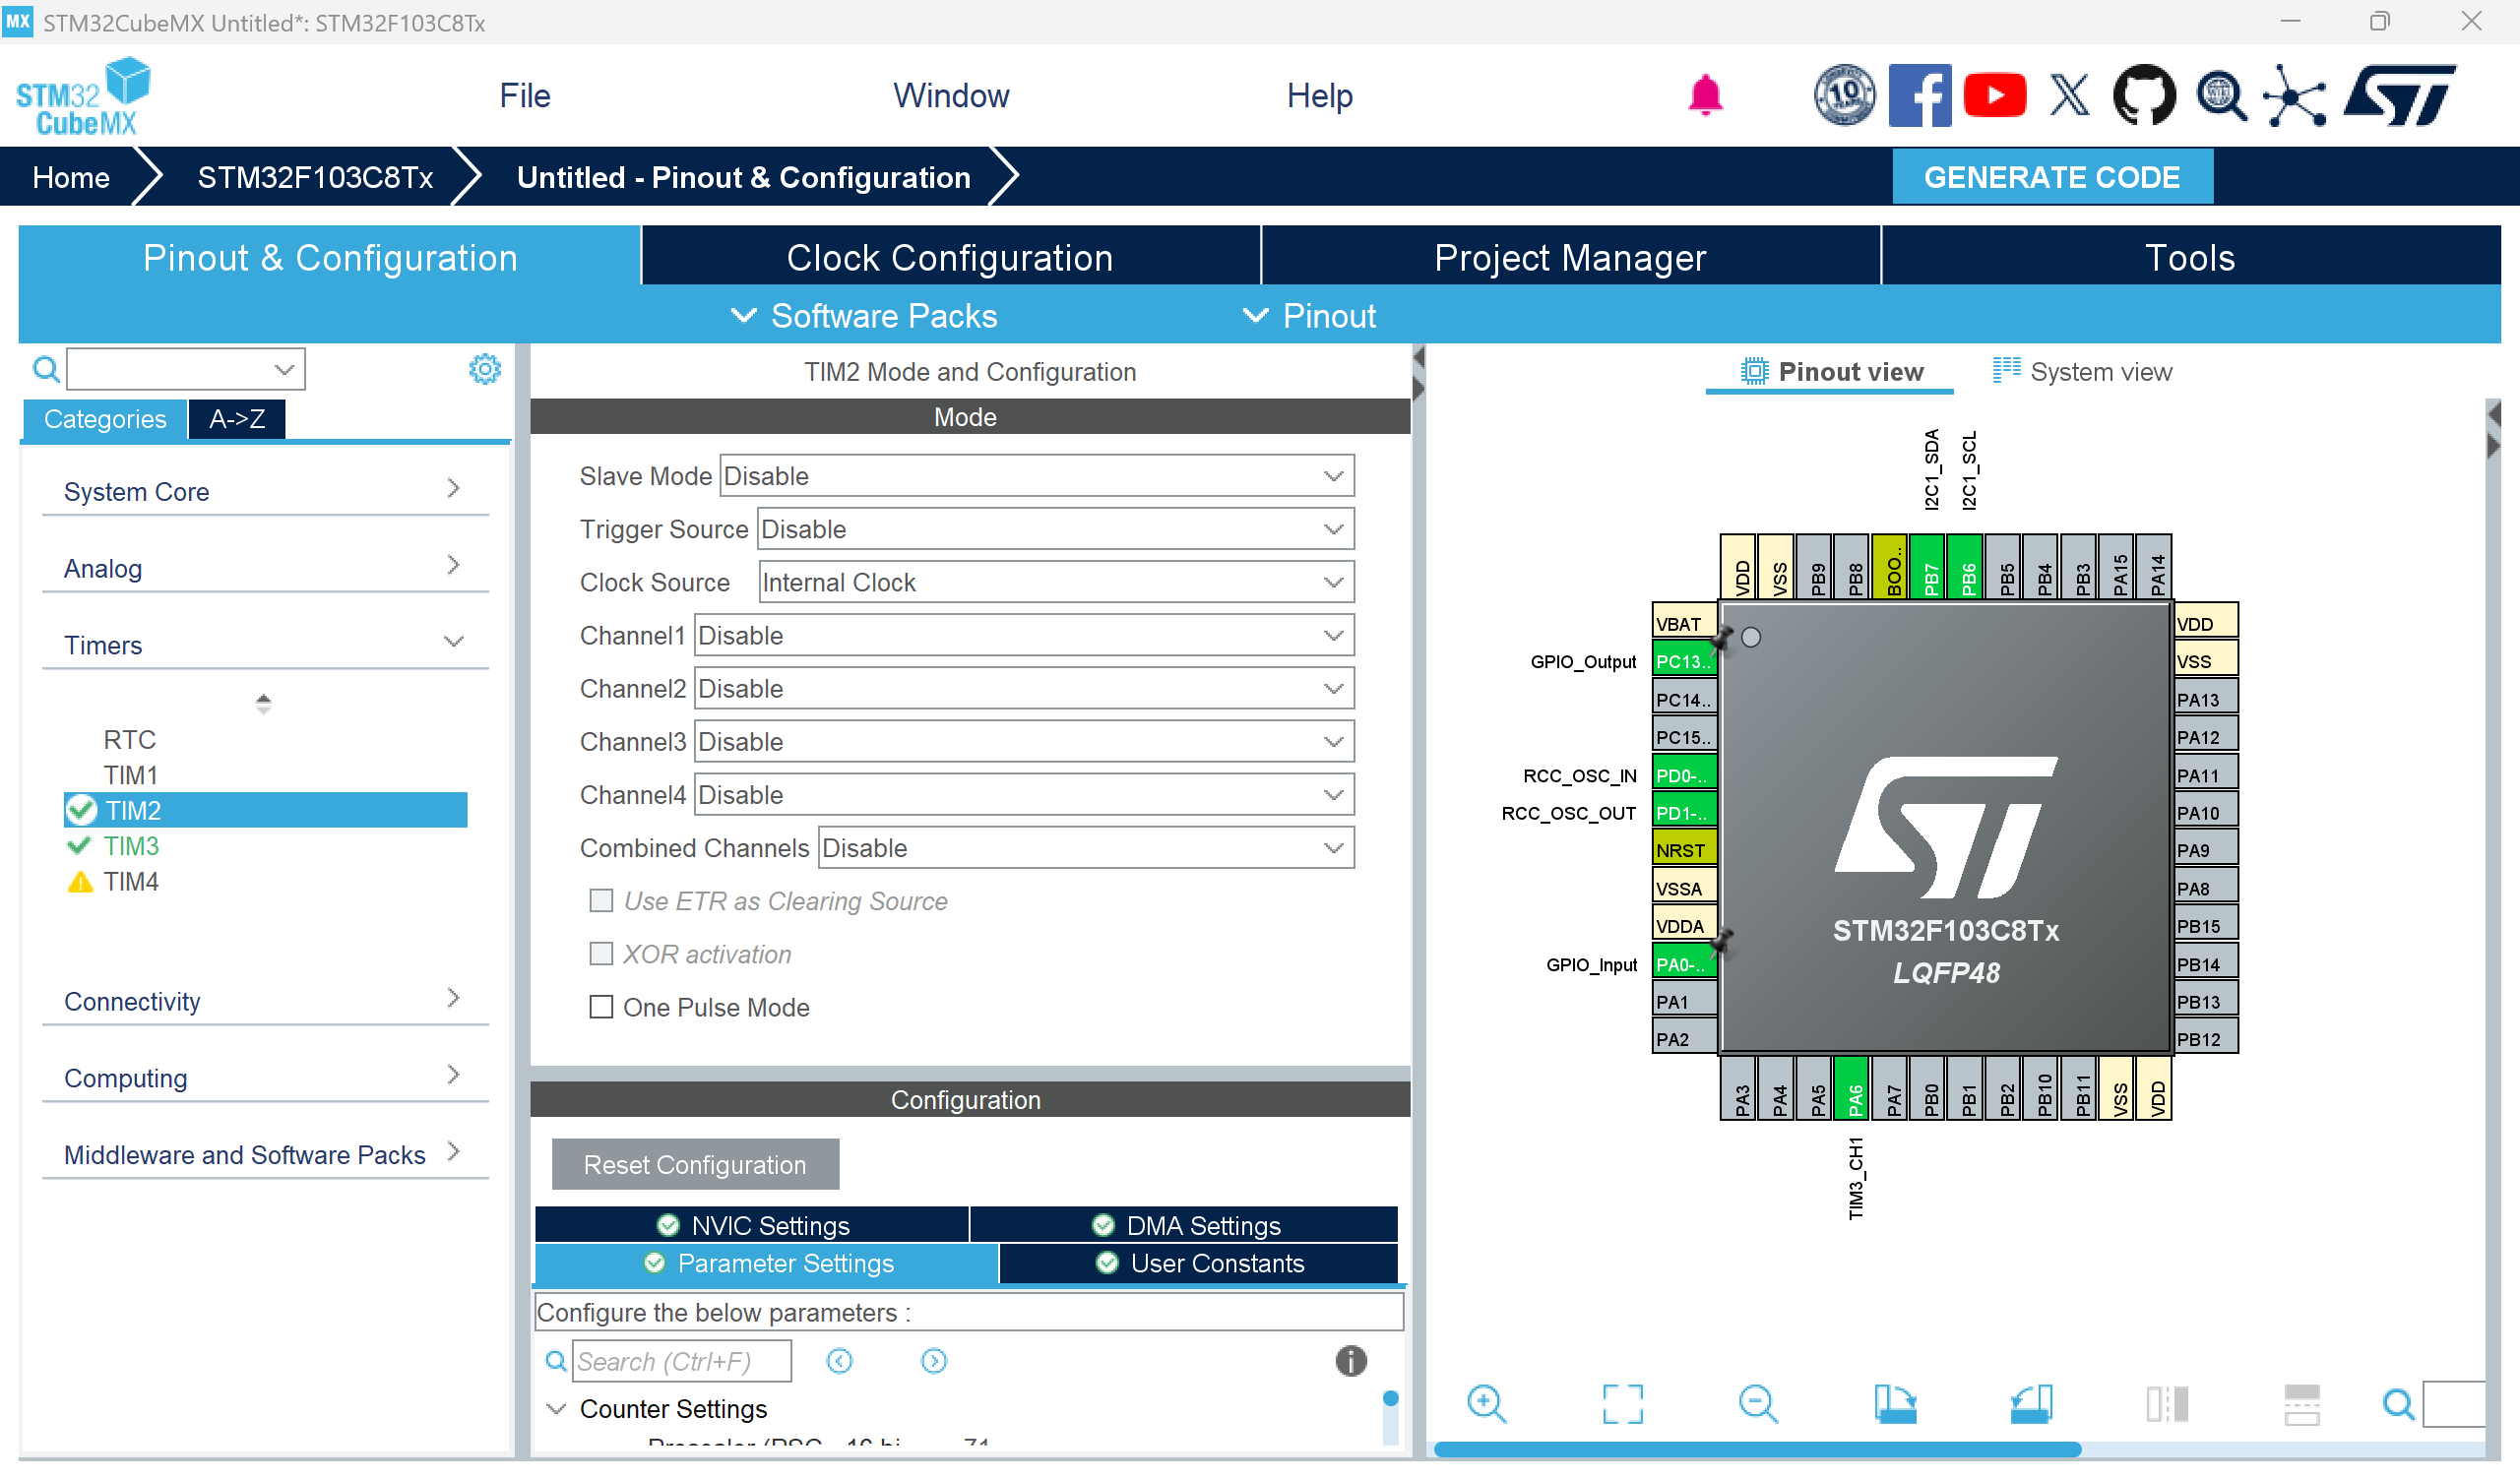Expand the Connectivity category
This screenshot has height=1480, width=2520.
point(265,1000)
